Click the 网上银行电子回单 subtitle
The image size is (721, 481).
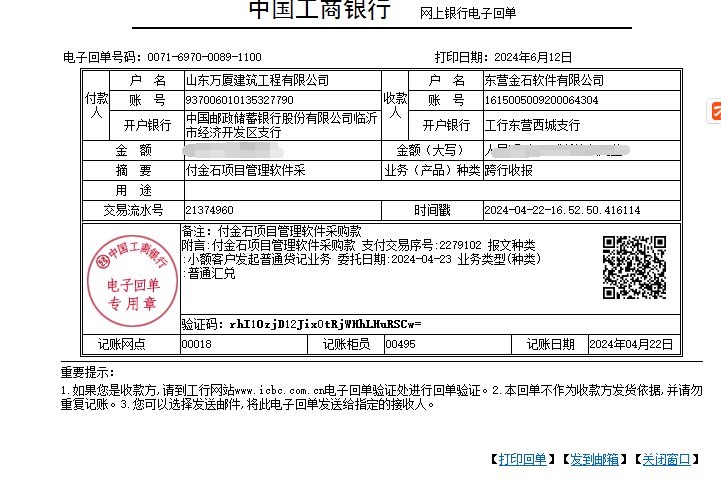(x=468, y=13)
